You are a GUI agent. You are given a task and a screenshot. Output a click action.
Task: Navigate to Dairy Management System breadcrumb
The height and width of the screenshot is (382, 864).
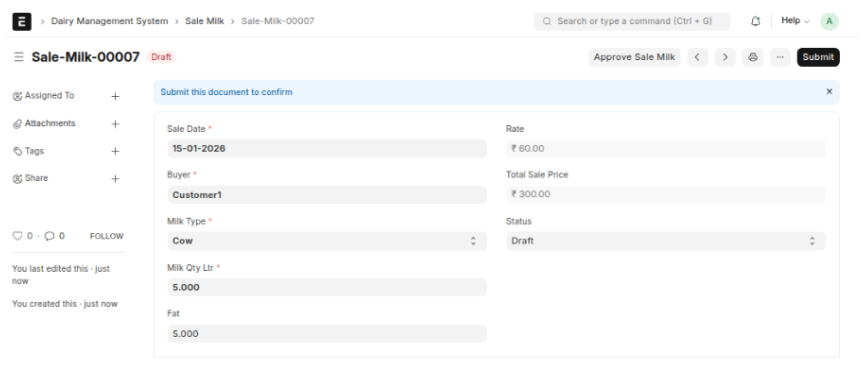(x=110, y=21)
